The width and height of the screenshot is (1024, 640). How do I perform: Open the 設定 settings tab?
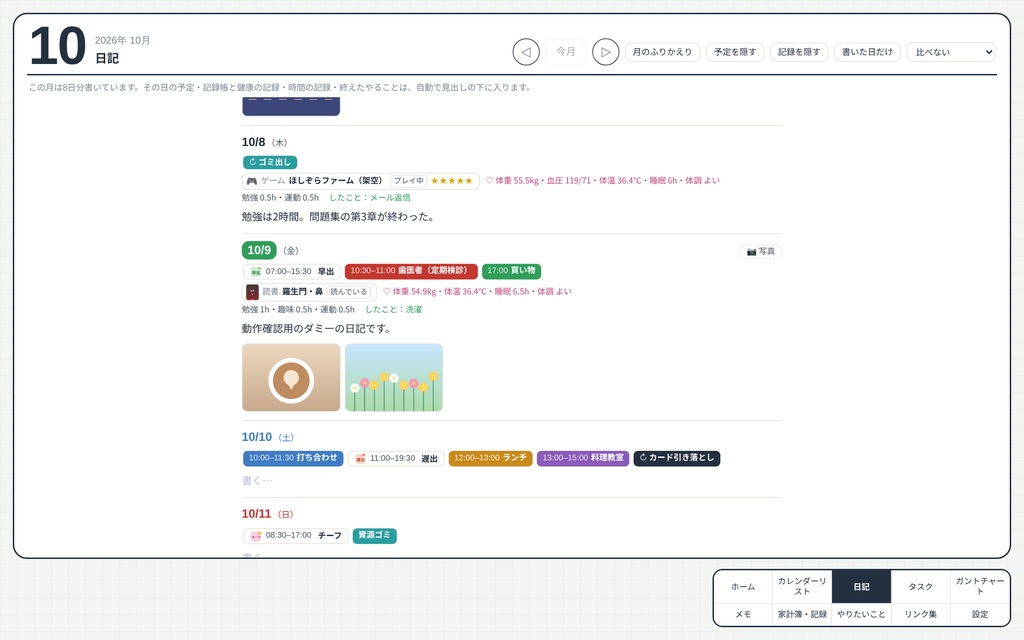pyautogui.click(x=980, y=615)
